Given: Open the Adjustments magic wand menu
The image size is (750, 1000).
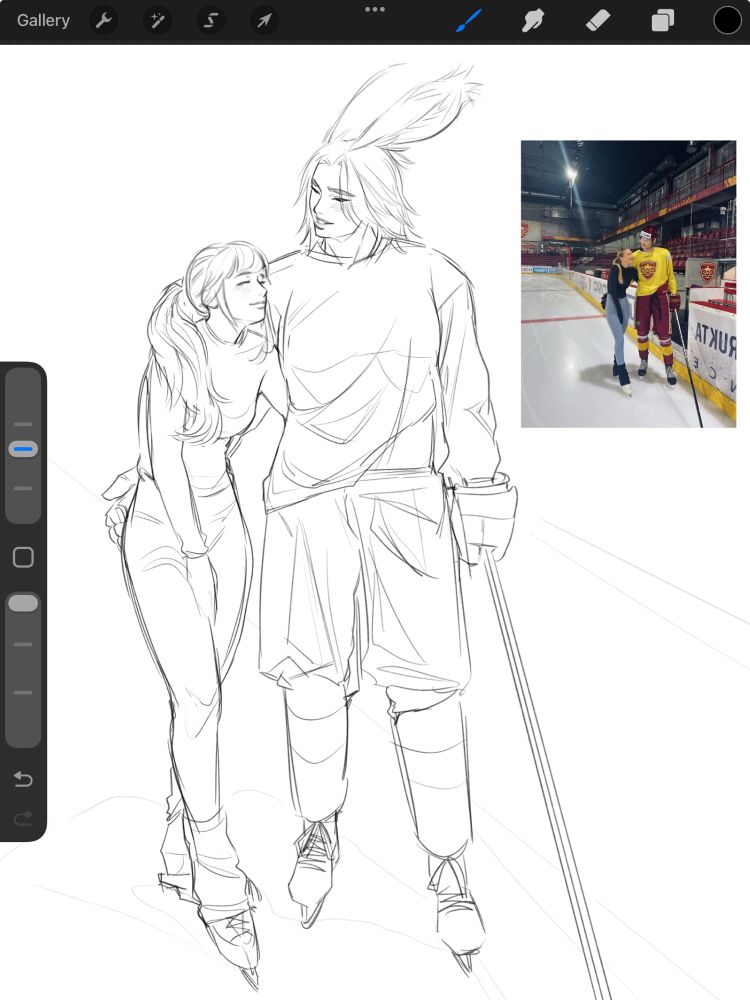Looking at the screenshot, I should click(x=157, y=20).
